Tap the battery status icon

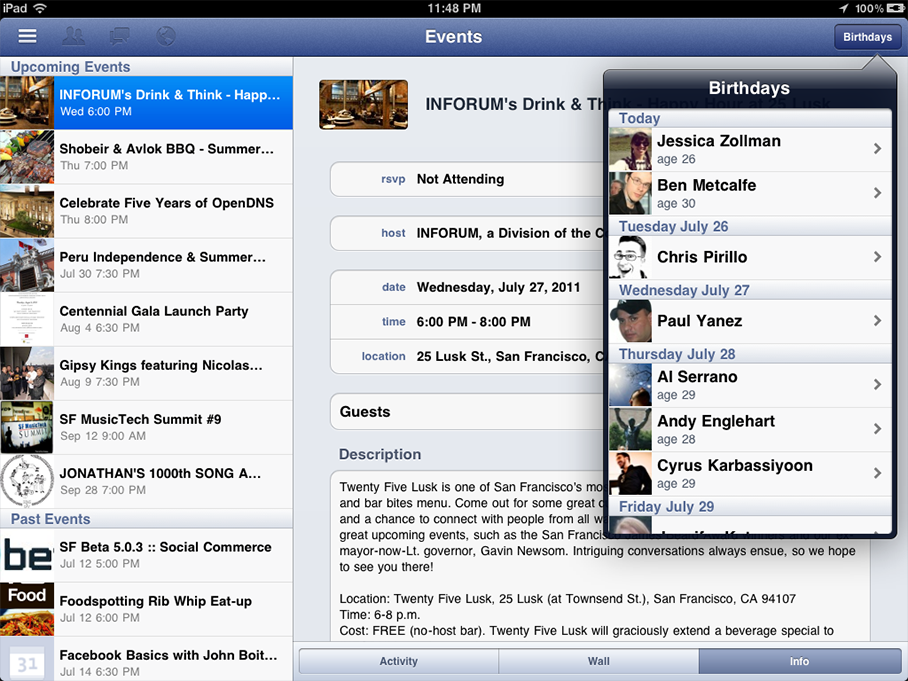[x=894, y=8]
